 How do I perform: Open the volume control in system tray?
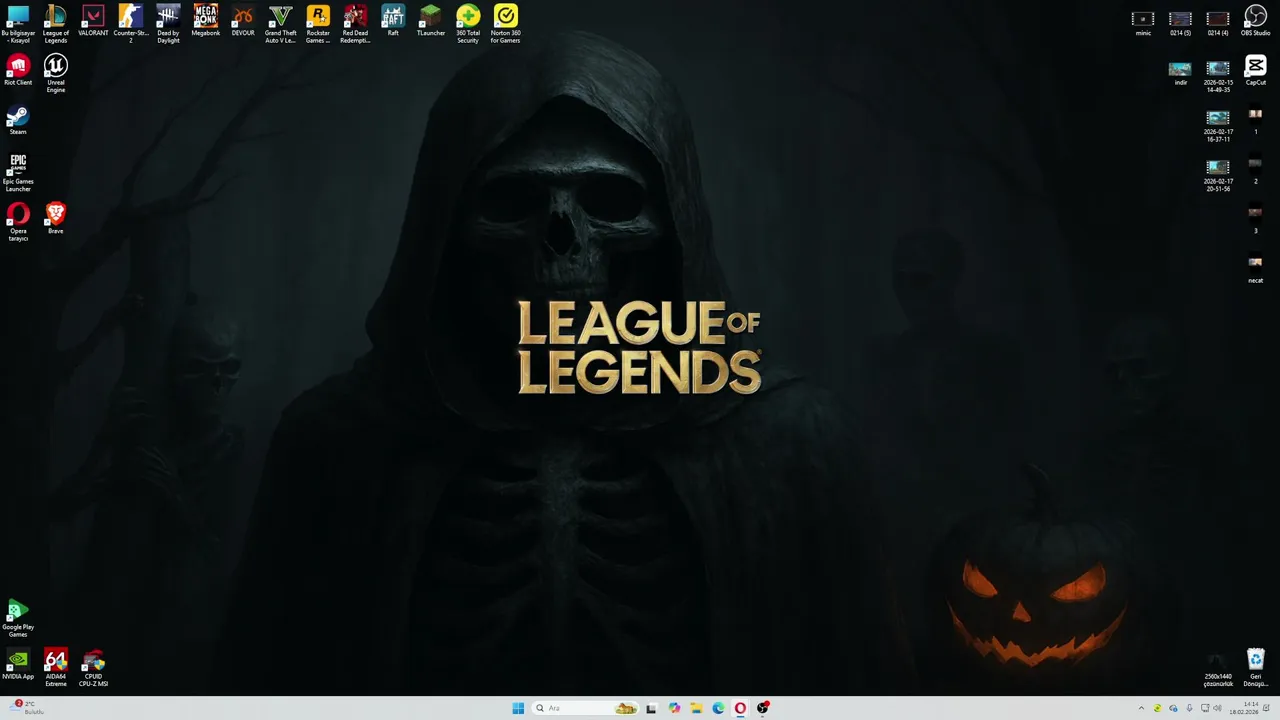(1217, 708)
